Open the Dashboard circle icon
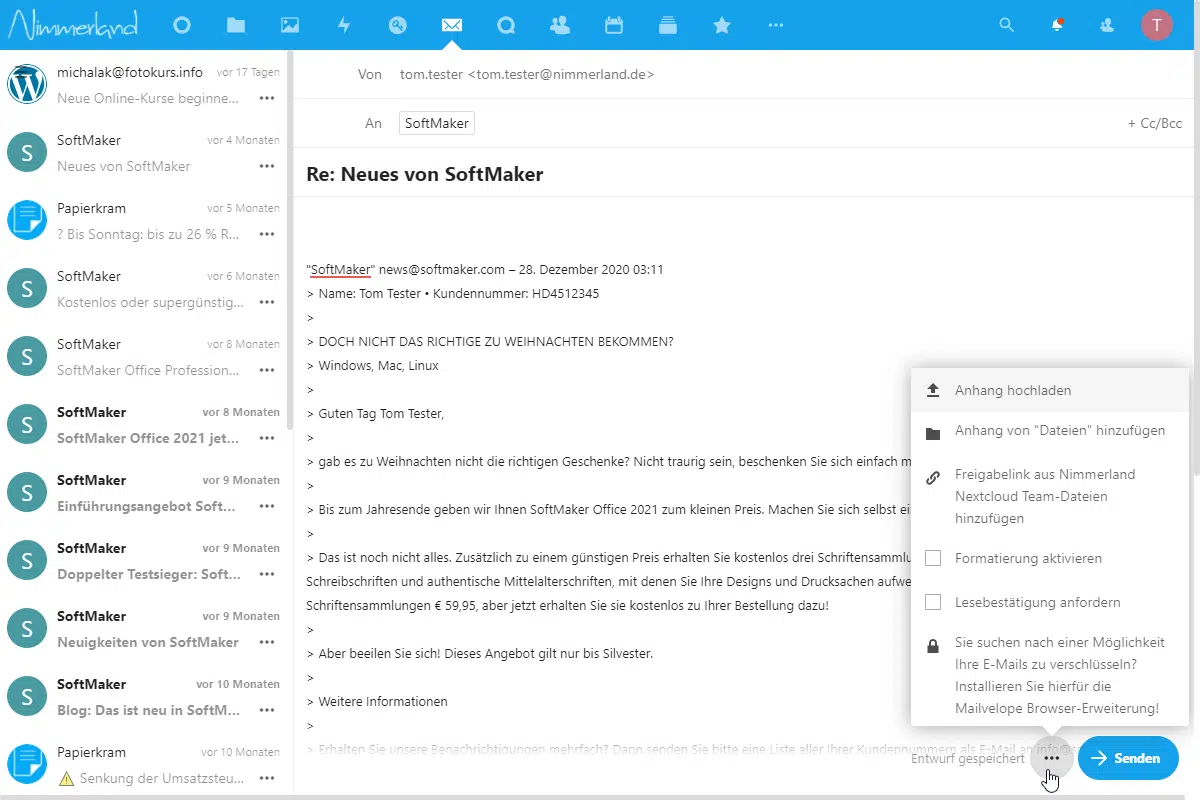 181,25
